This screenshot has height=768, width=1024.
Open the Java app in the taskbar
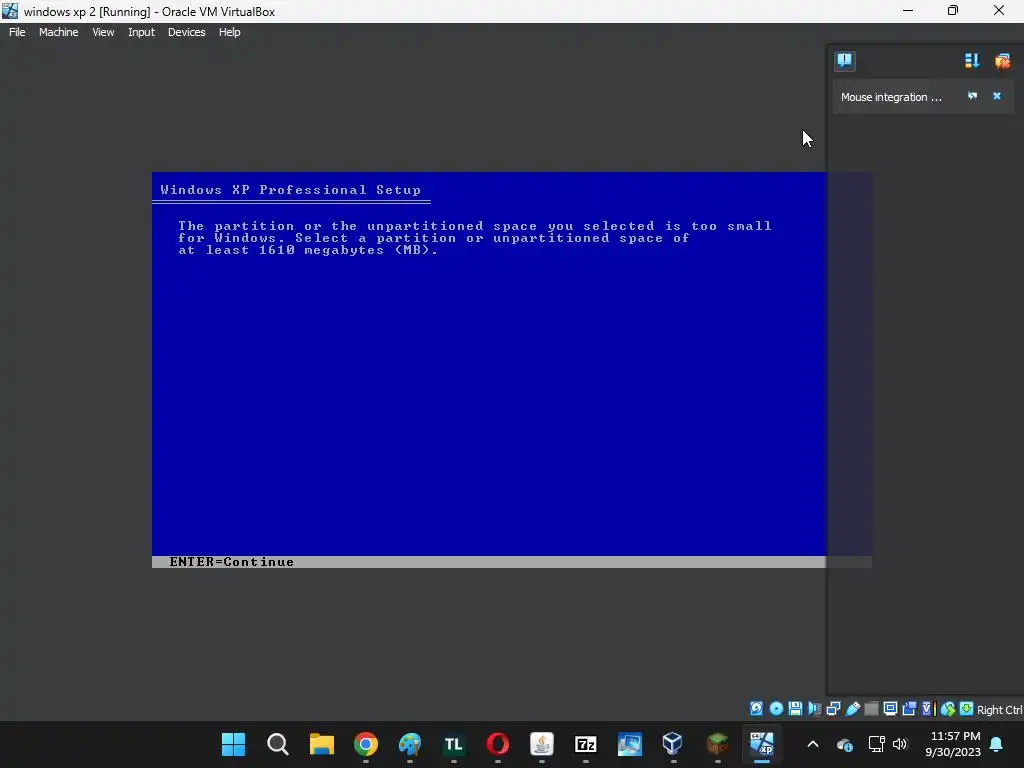[541, 744]
